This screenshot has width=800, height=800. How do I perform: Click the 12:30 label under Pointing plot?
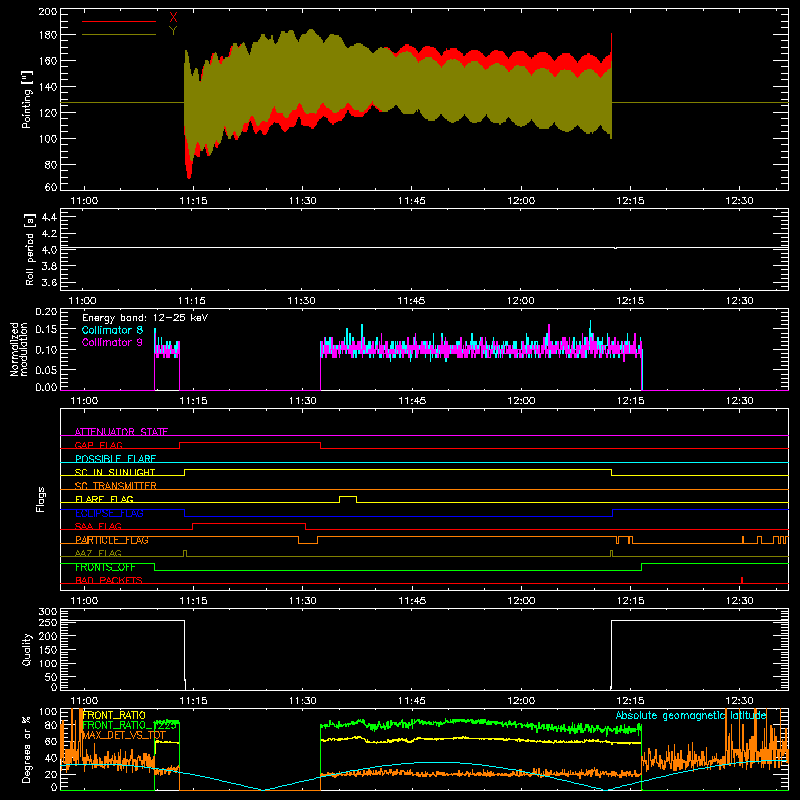(x=739, y=201)
